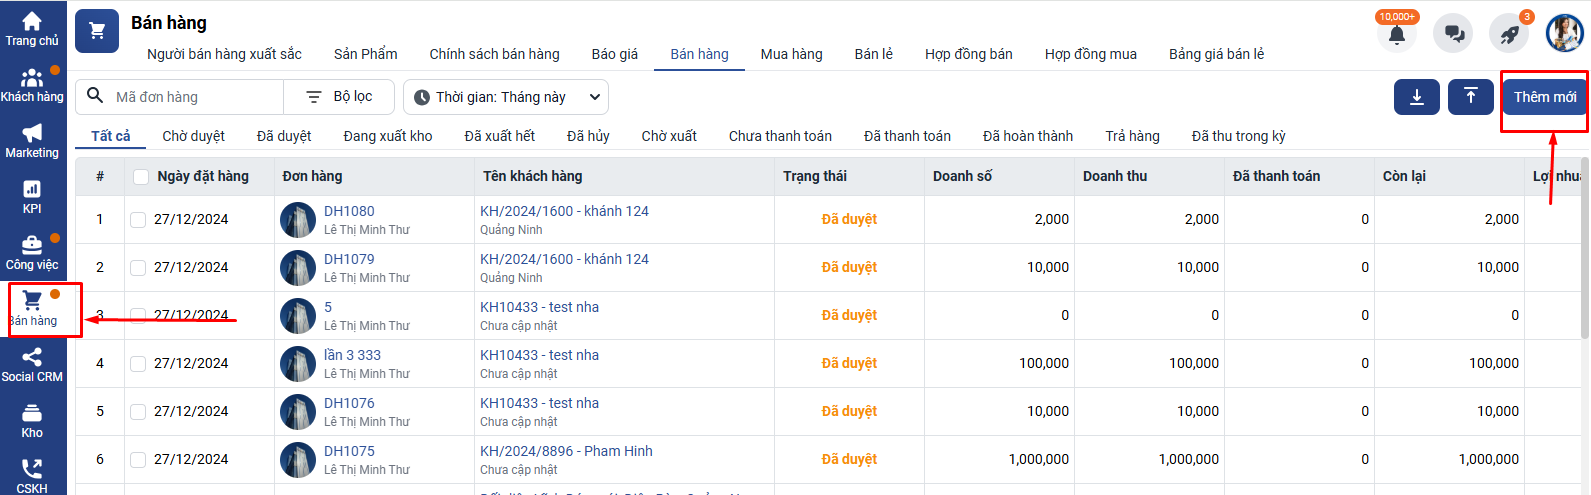The height and width of the screenshot is (495, 1591).
Task: Open the user avatar menu
Action: click(x=1564, y=34)
